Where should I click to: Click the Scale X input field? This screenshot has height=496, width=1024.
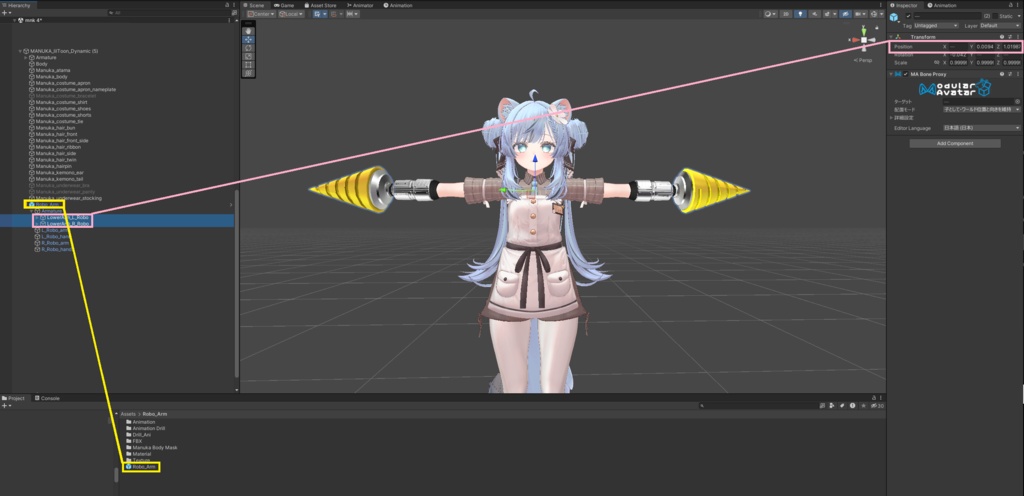pos(957,63)
